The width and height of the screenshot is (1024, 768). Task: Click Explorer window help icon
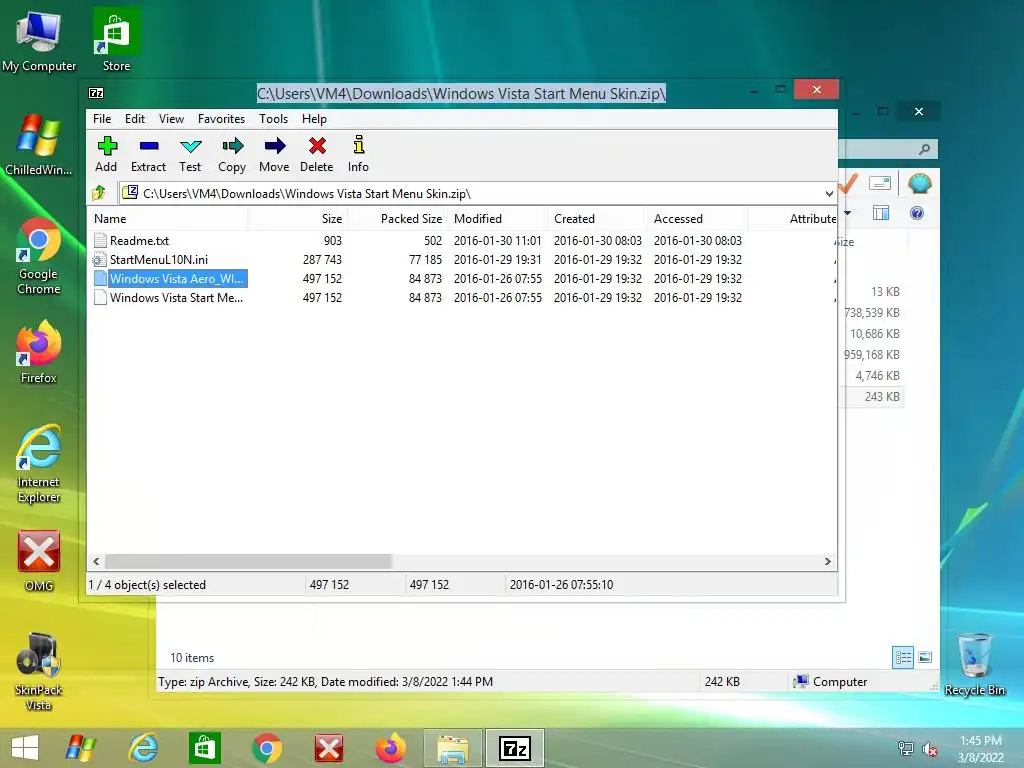tap(917, 213)
